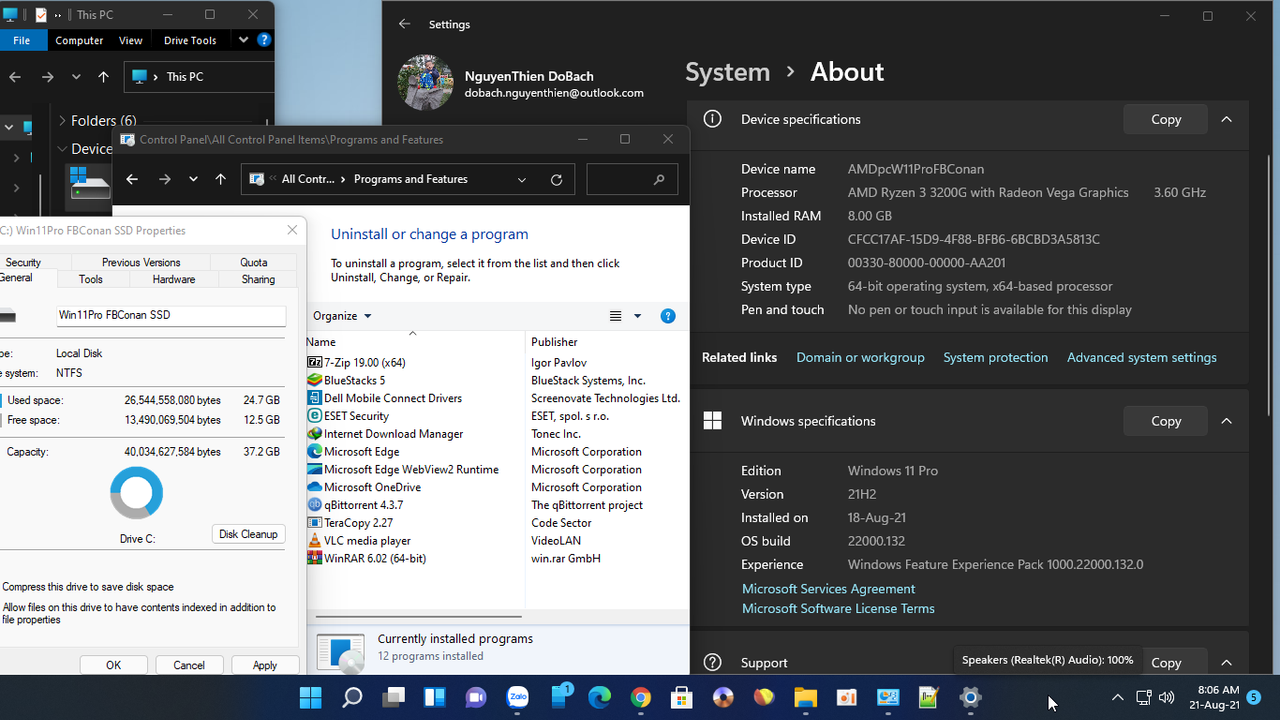The height and width of the screenshot is (720, 1280).
Task: Refresh the Programs and Features address bar
Action: [556, 180]
